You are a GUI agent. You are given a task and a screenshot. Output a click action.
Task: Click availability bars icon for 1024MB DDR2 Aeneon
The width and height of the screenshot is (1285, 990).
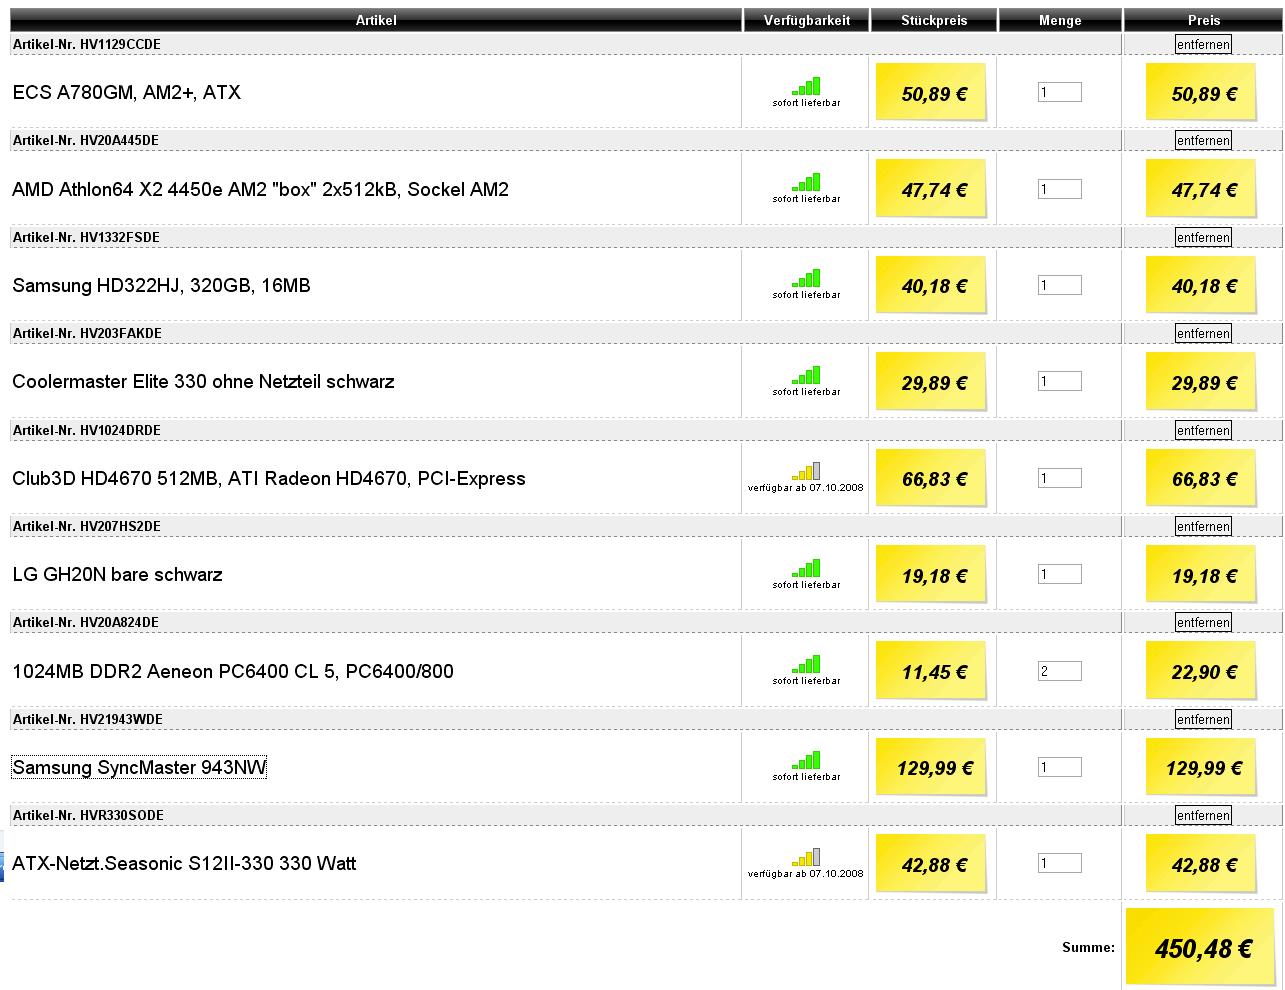coord(806,664)
